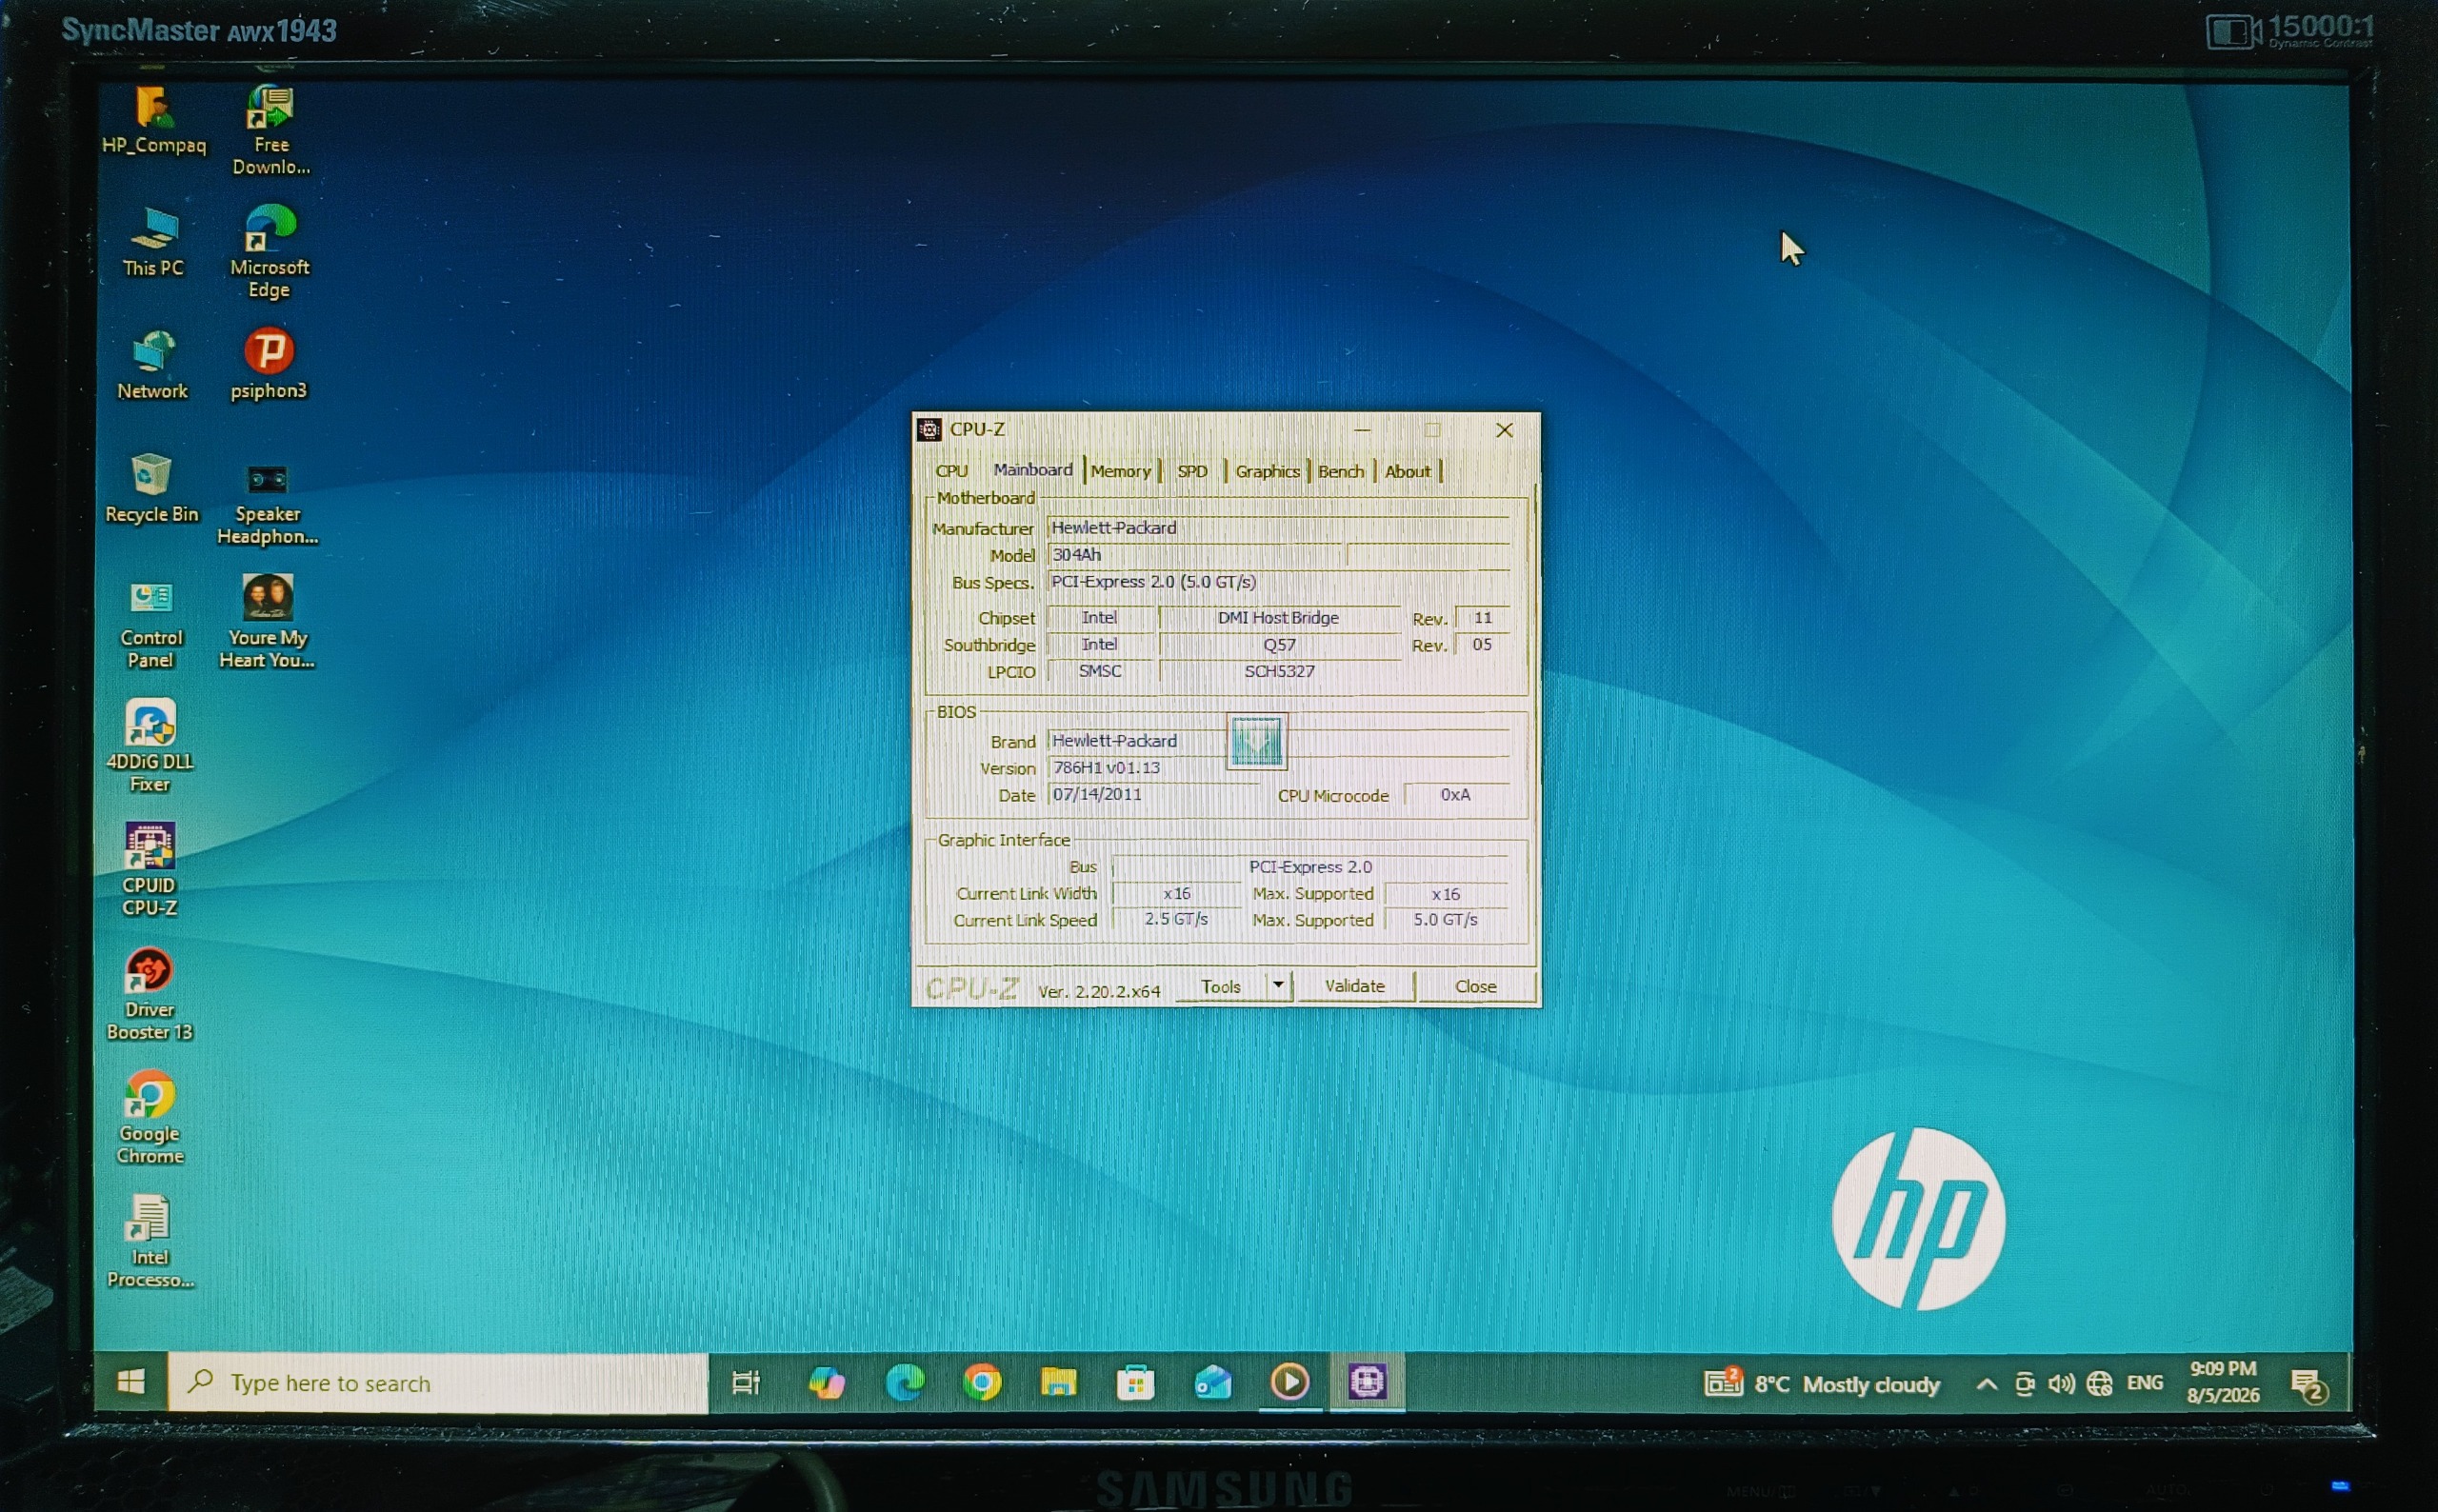Click the CPU Microcode value 0xA
The image size is (2438, 1512).
coord(1455,794)
